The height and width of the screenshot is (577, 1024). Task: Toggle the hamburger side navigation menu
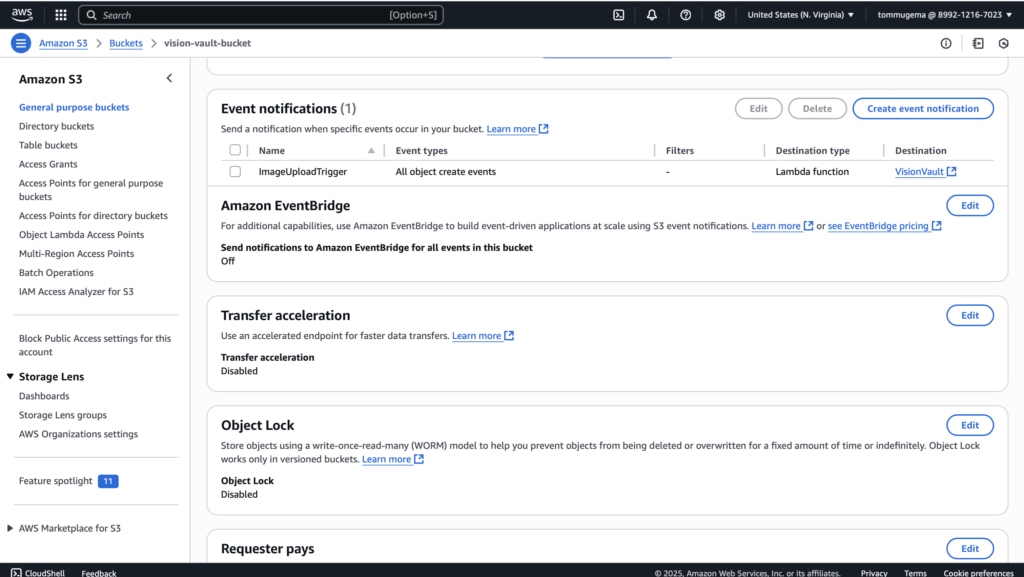20,43
